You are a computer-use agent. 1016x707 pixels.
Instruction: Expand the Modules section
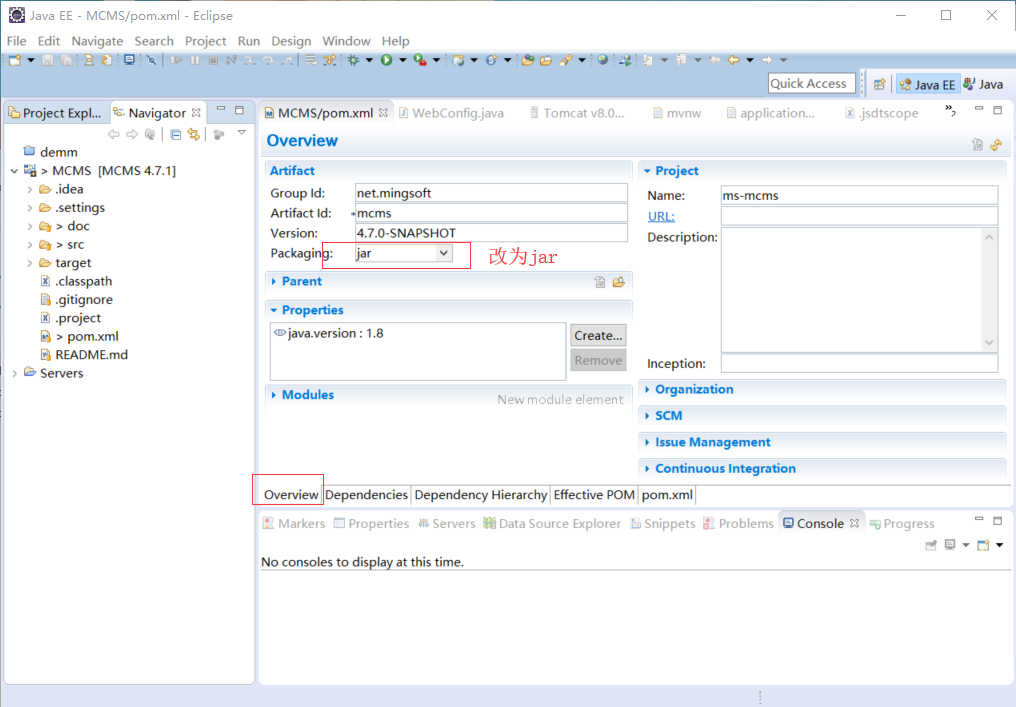coord(273,395)
